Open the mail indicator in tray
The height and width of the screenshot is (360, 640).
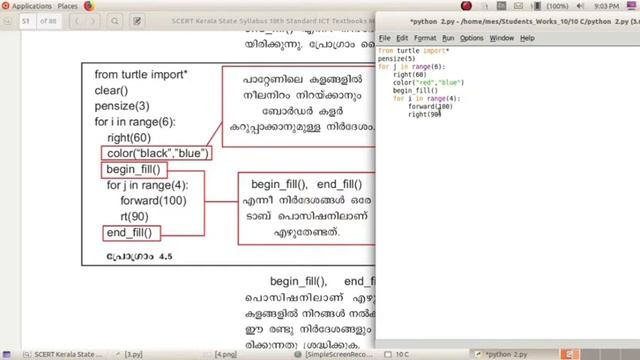518,6
